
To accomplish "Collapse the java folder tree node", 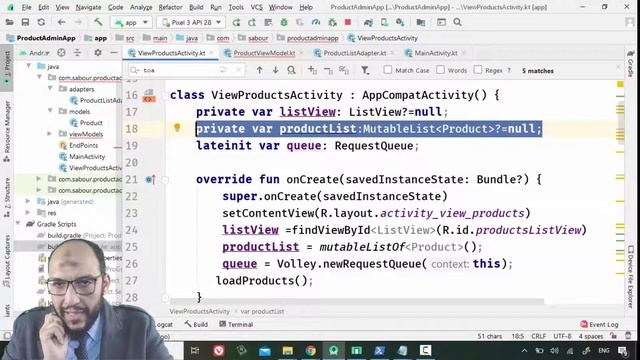I will coord(29,66).
